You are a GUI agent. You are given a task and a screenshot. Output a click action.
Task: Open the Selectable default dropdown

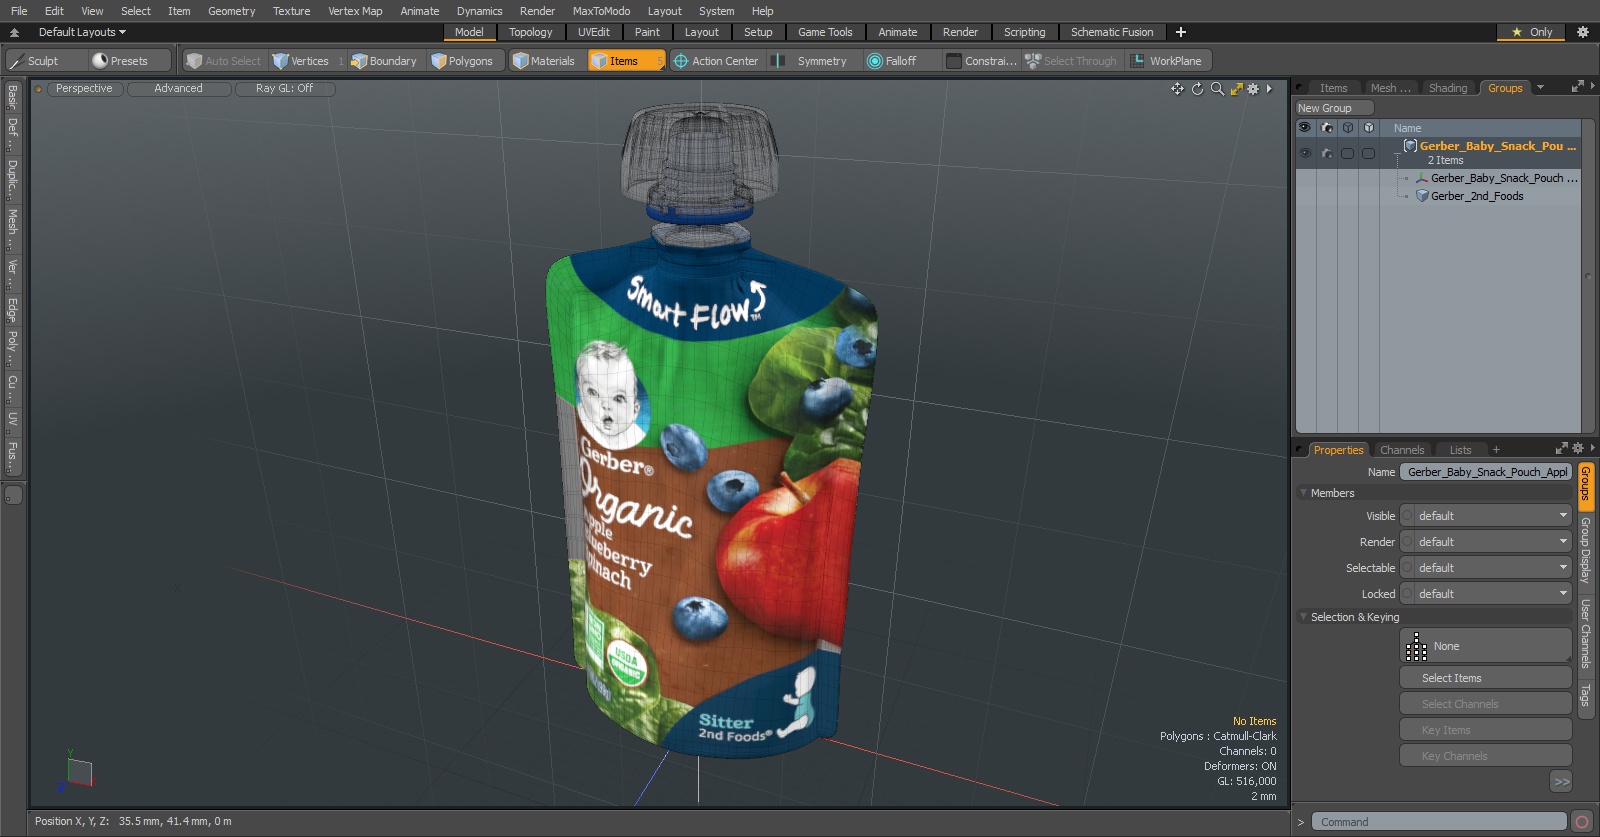click(1486, 568)
